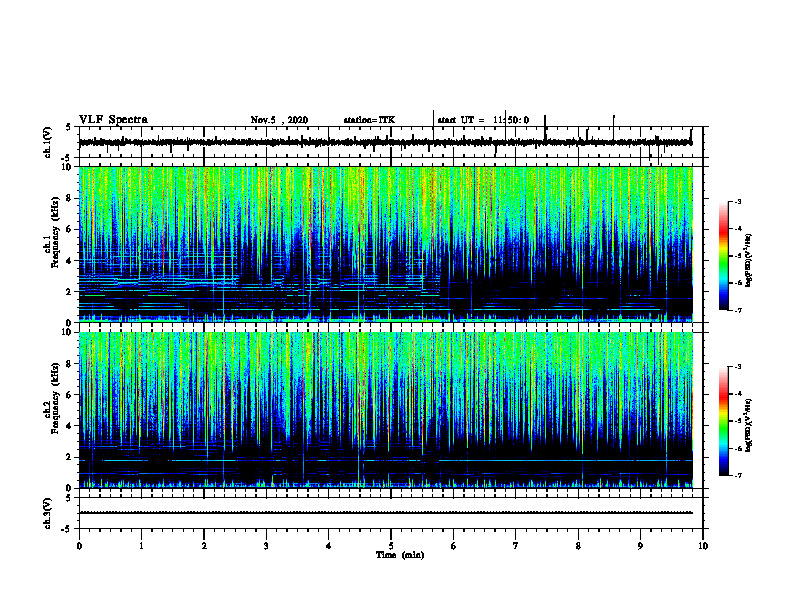This screenshot has width=792, height=612.
Task: Click time axis tick label "9"
Action: [x=640, y=546]
